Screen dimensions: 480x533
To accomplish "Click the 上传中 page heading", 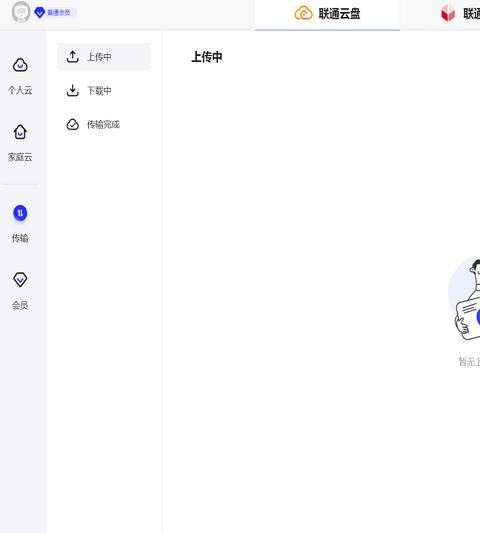I will (x=207, y=57).
